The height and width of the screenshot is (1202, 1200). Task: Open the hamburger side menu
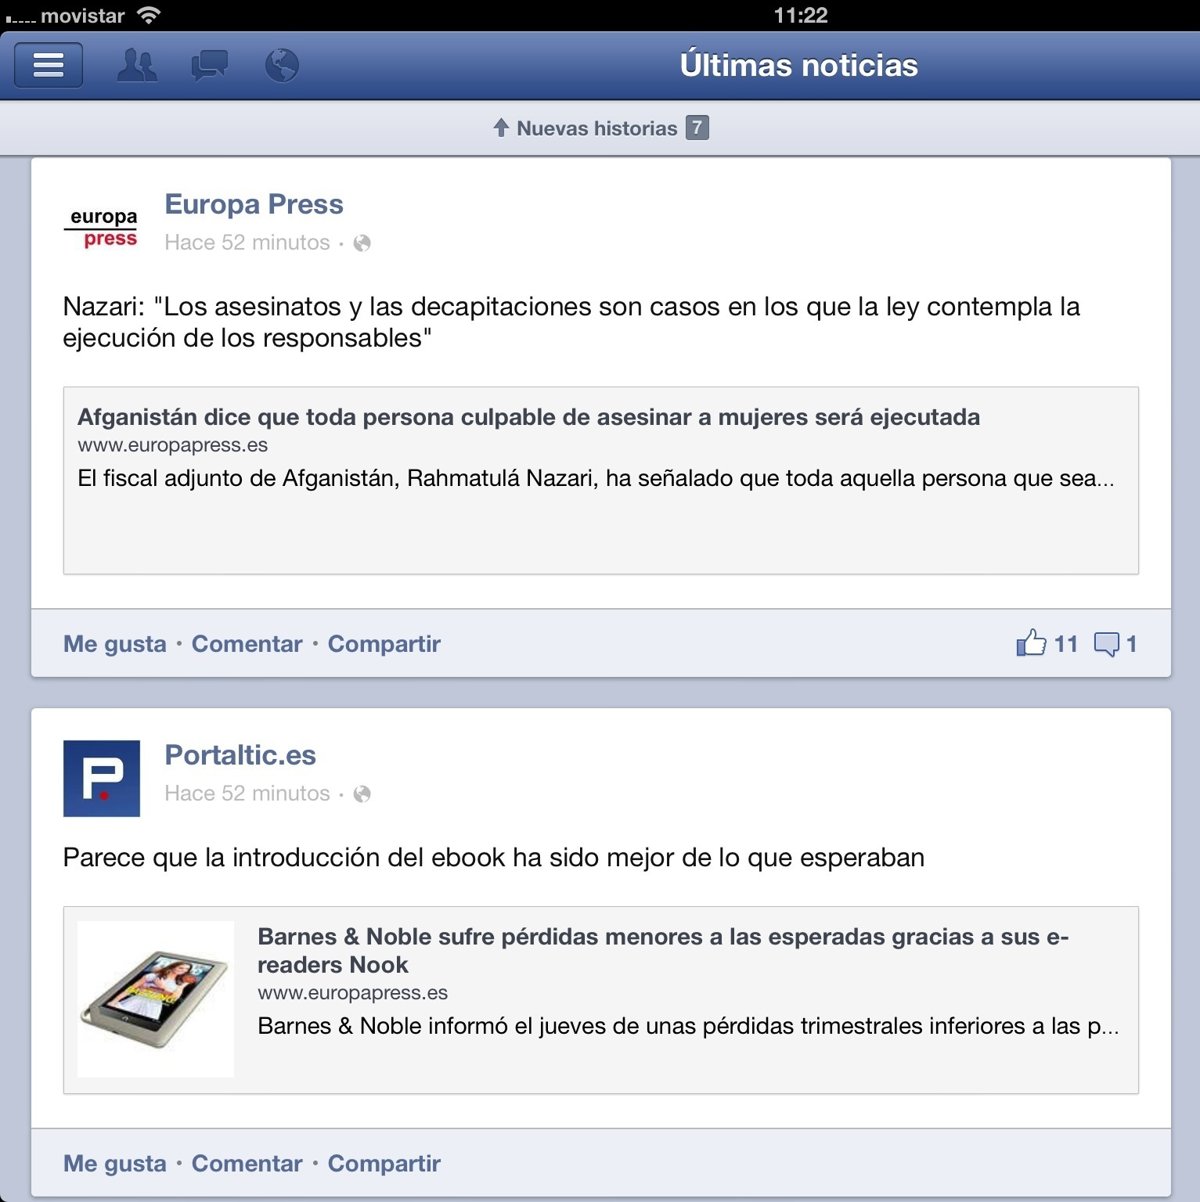[48, 65]
